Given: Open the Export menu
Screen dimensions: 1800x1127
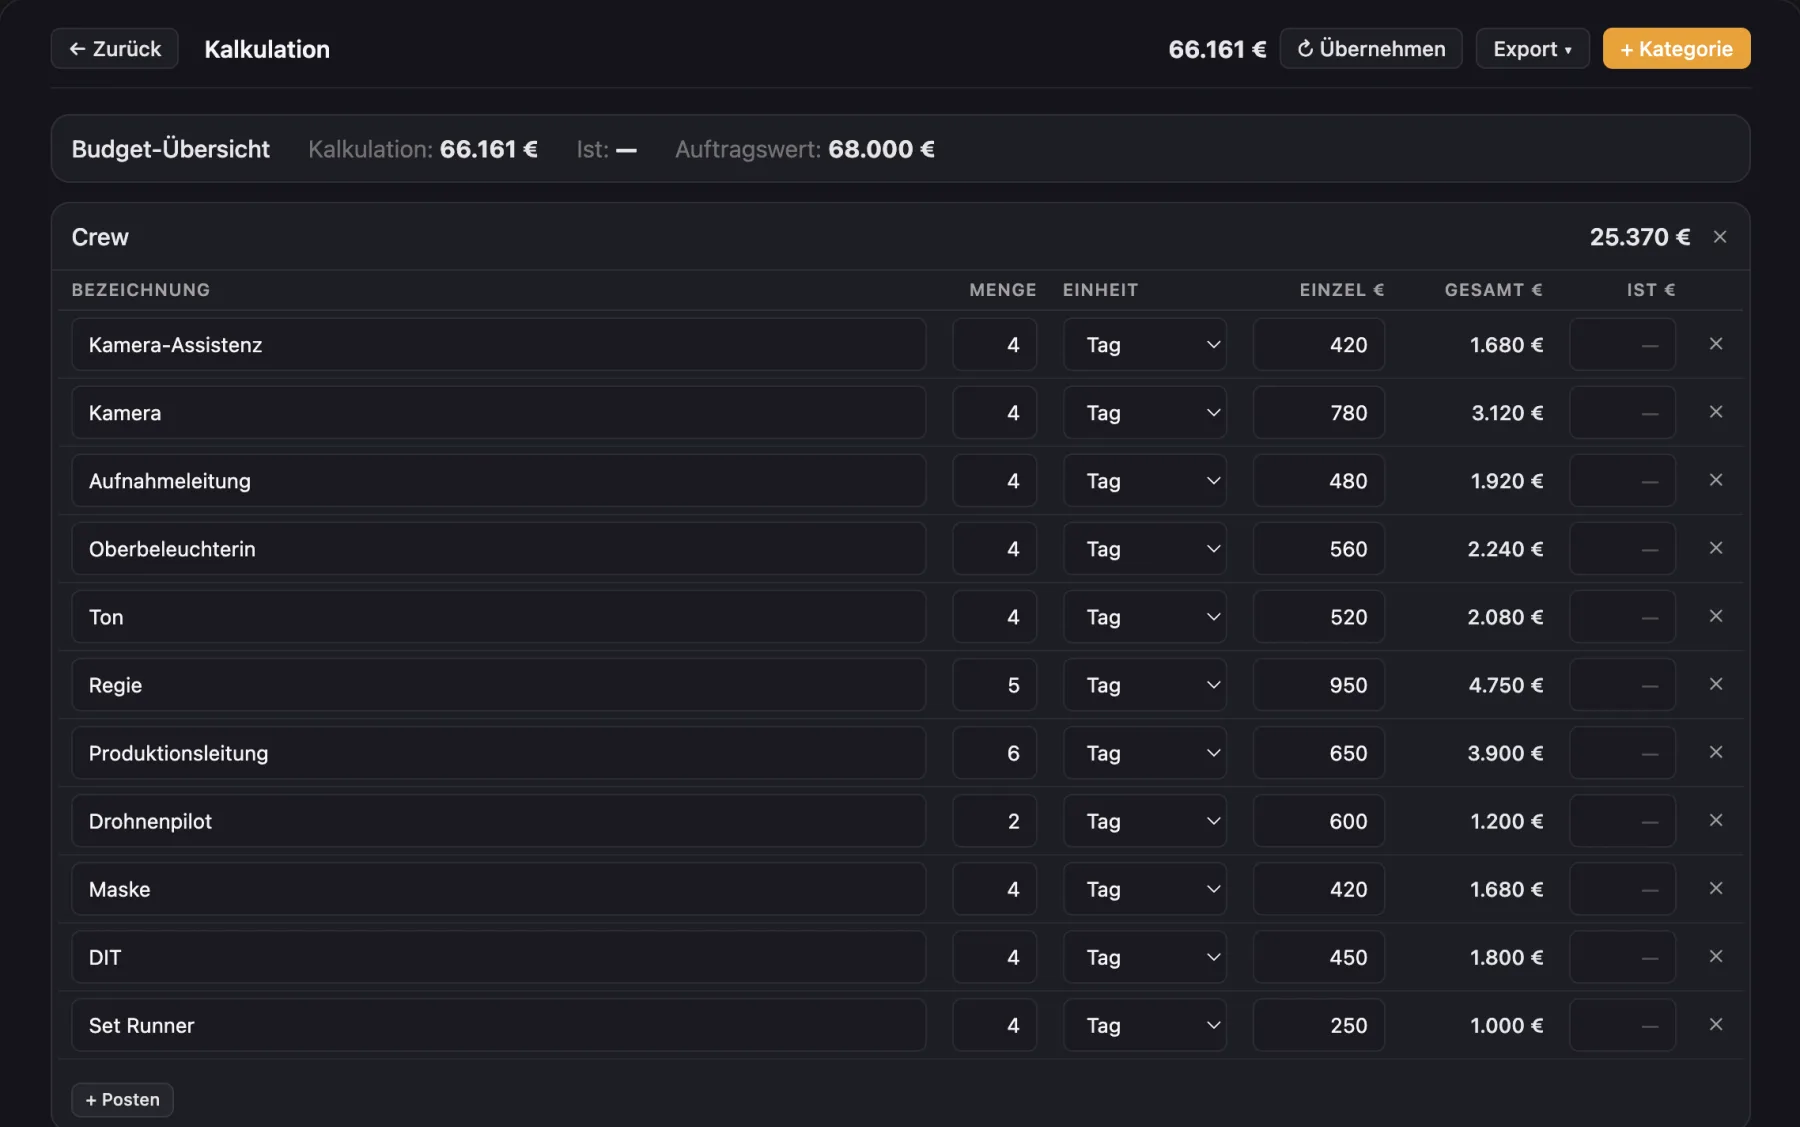Looking at the screenshot, I should point(1532,49).
